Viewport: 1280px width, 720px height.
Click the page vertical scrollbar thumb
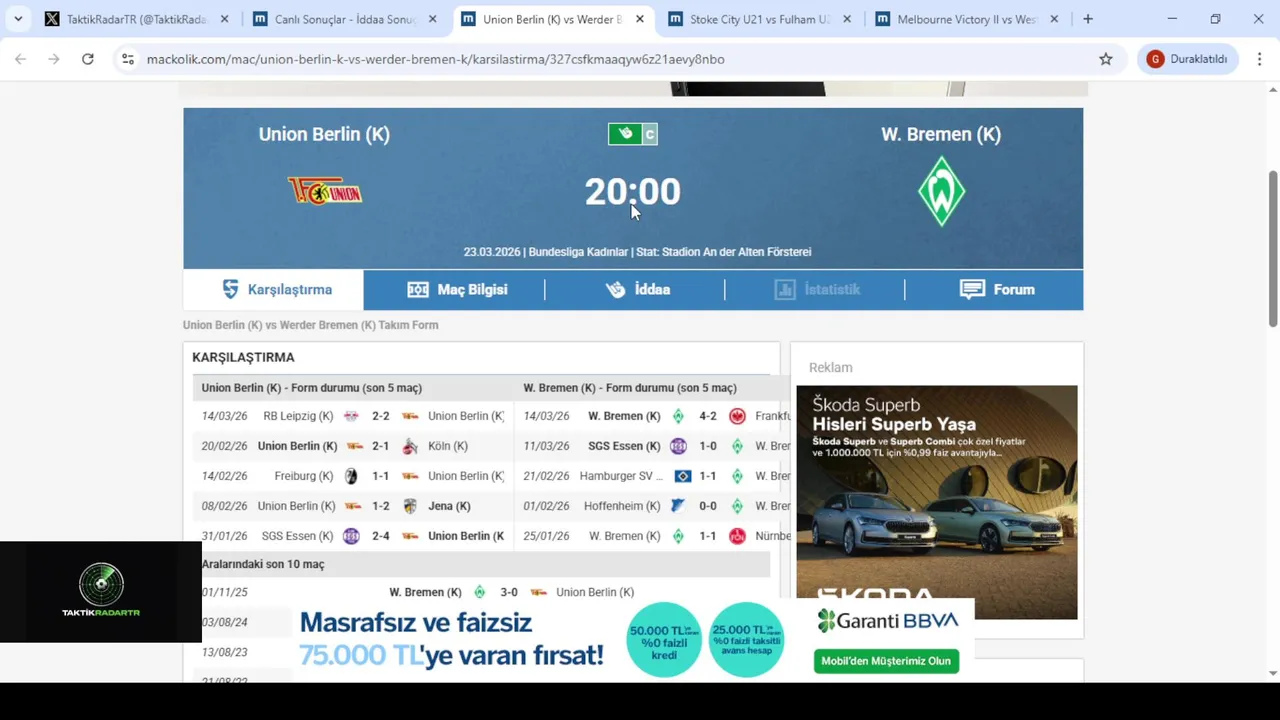(x=1273, y=248)
